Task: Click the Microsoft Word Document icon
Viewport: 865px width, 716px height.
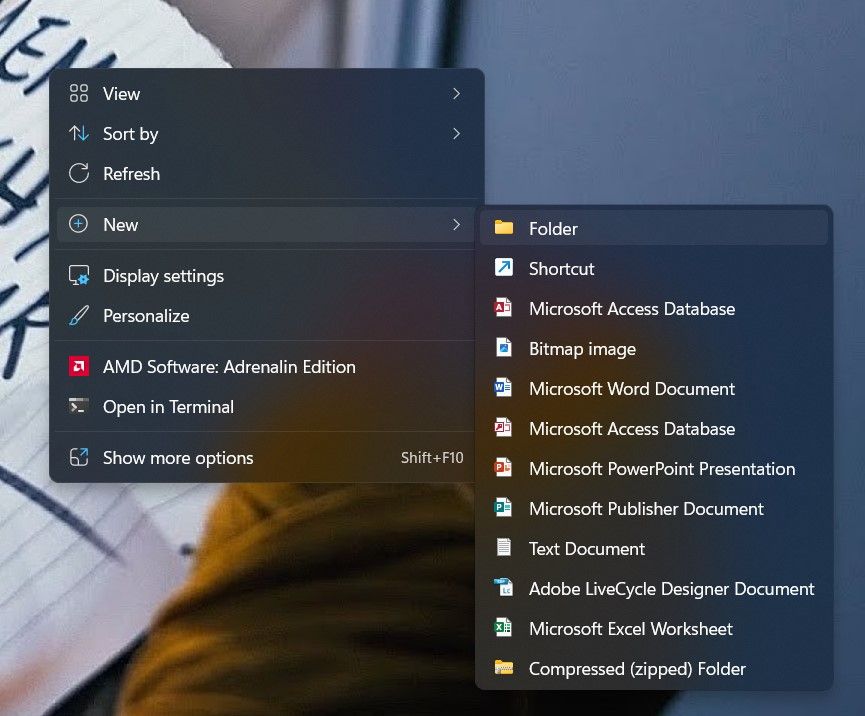Action: click(504, 388)
